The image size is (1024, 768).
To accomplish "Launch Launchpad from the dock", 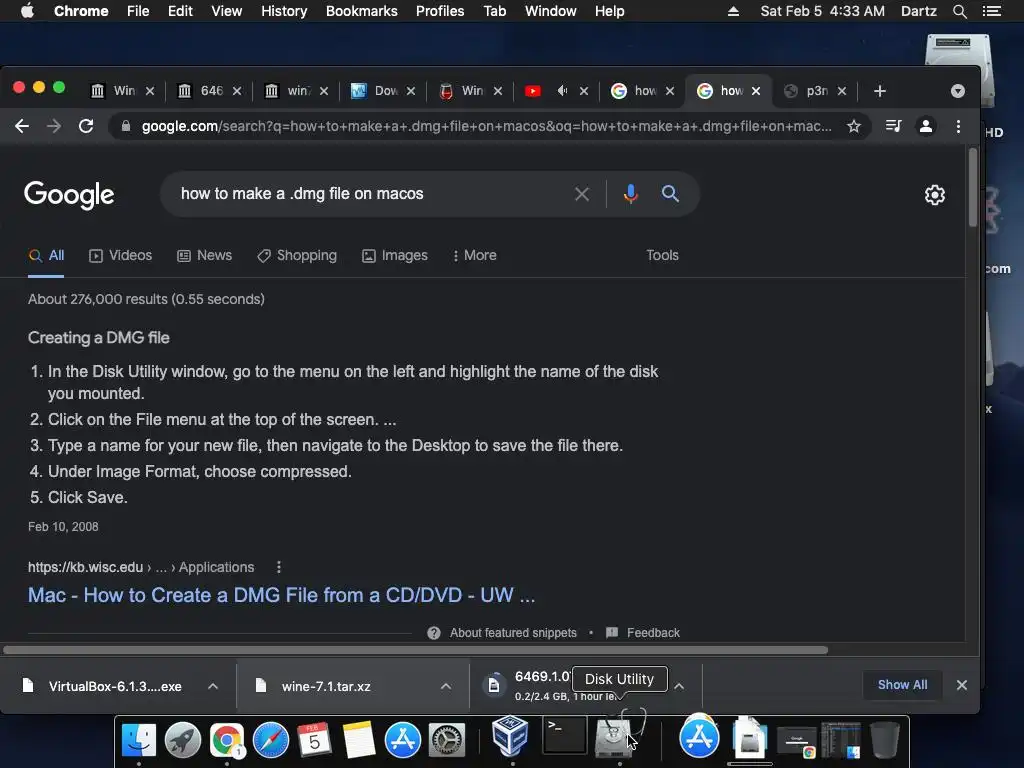I will pos(183,739).
